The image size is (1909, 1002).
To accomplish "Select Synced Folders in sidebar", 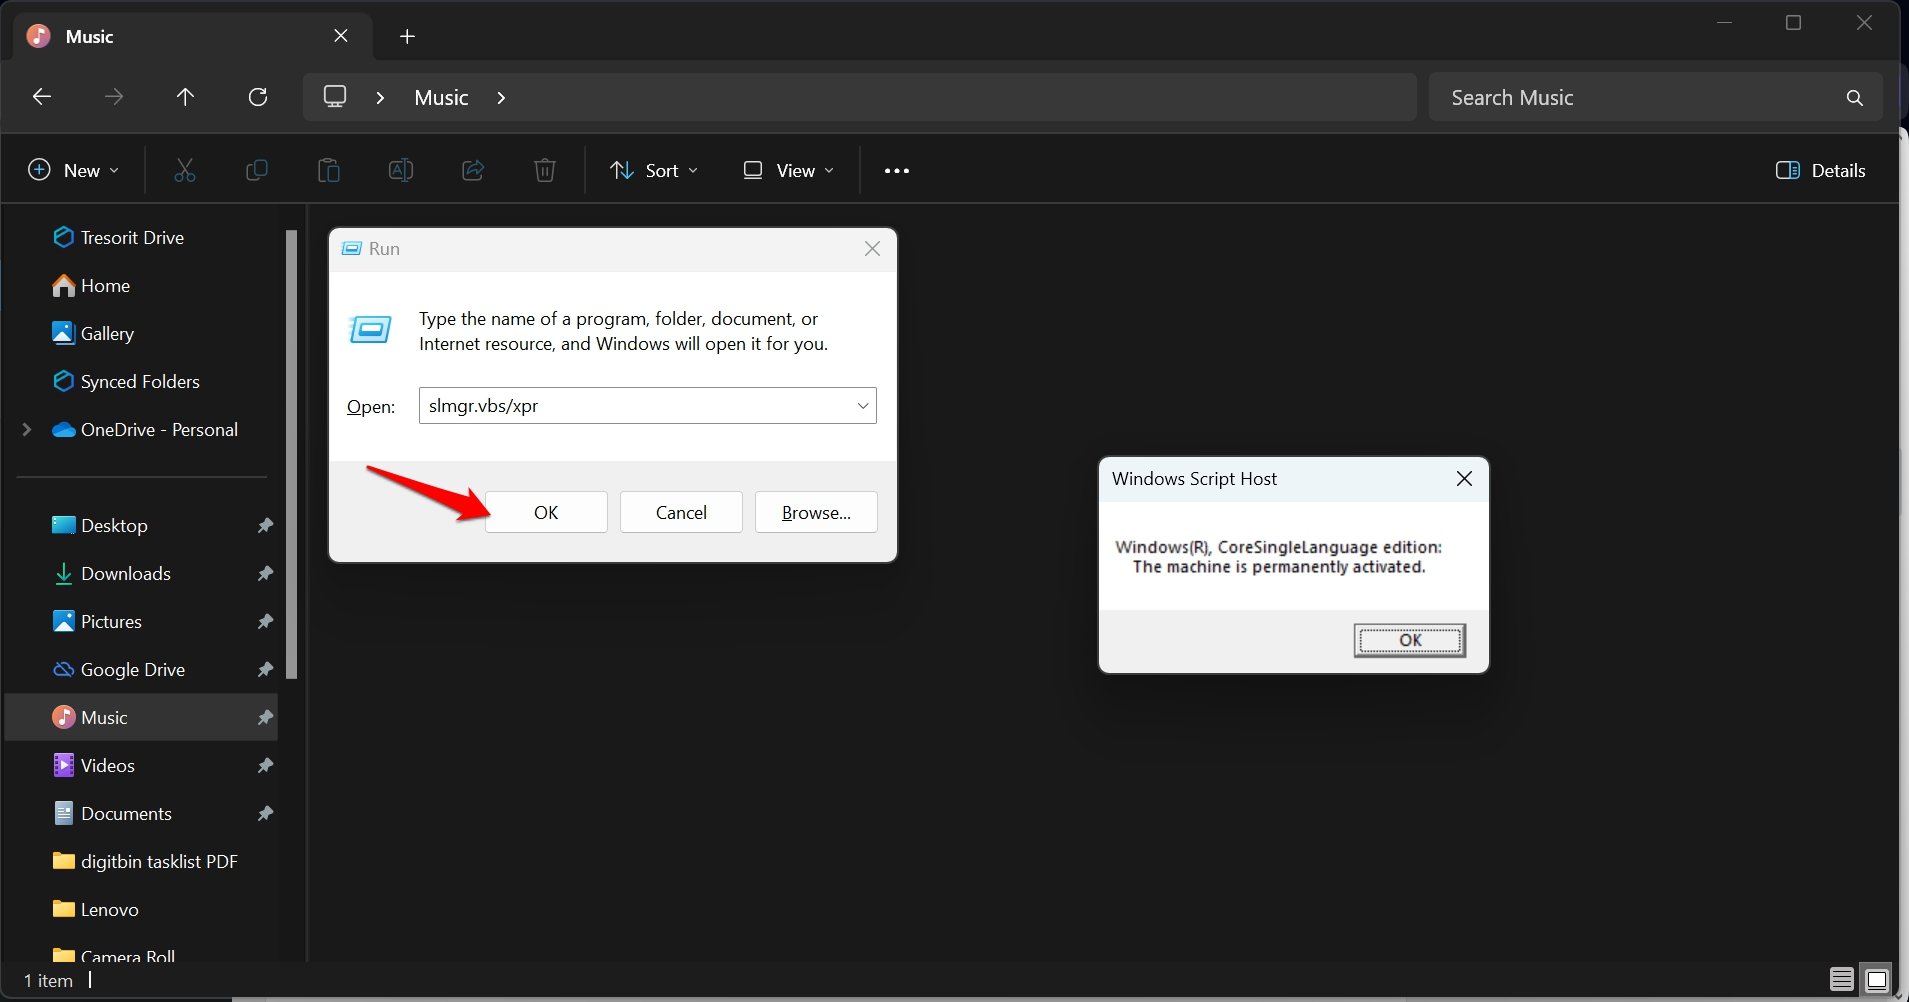I will tap(126, 381).
